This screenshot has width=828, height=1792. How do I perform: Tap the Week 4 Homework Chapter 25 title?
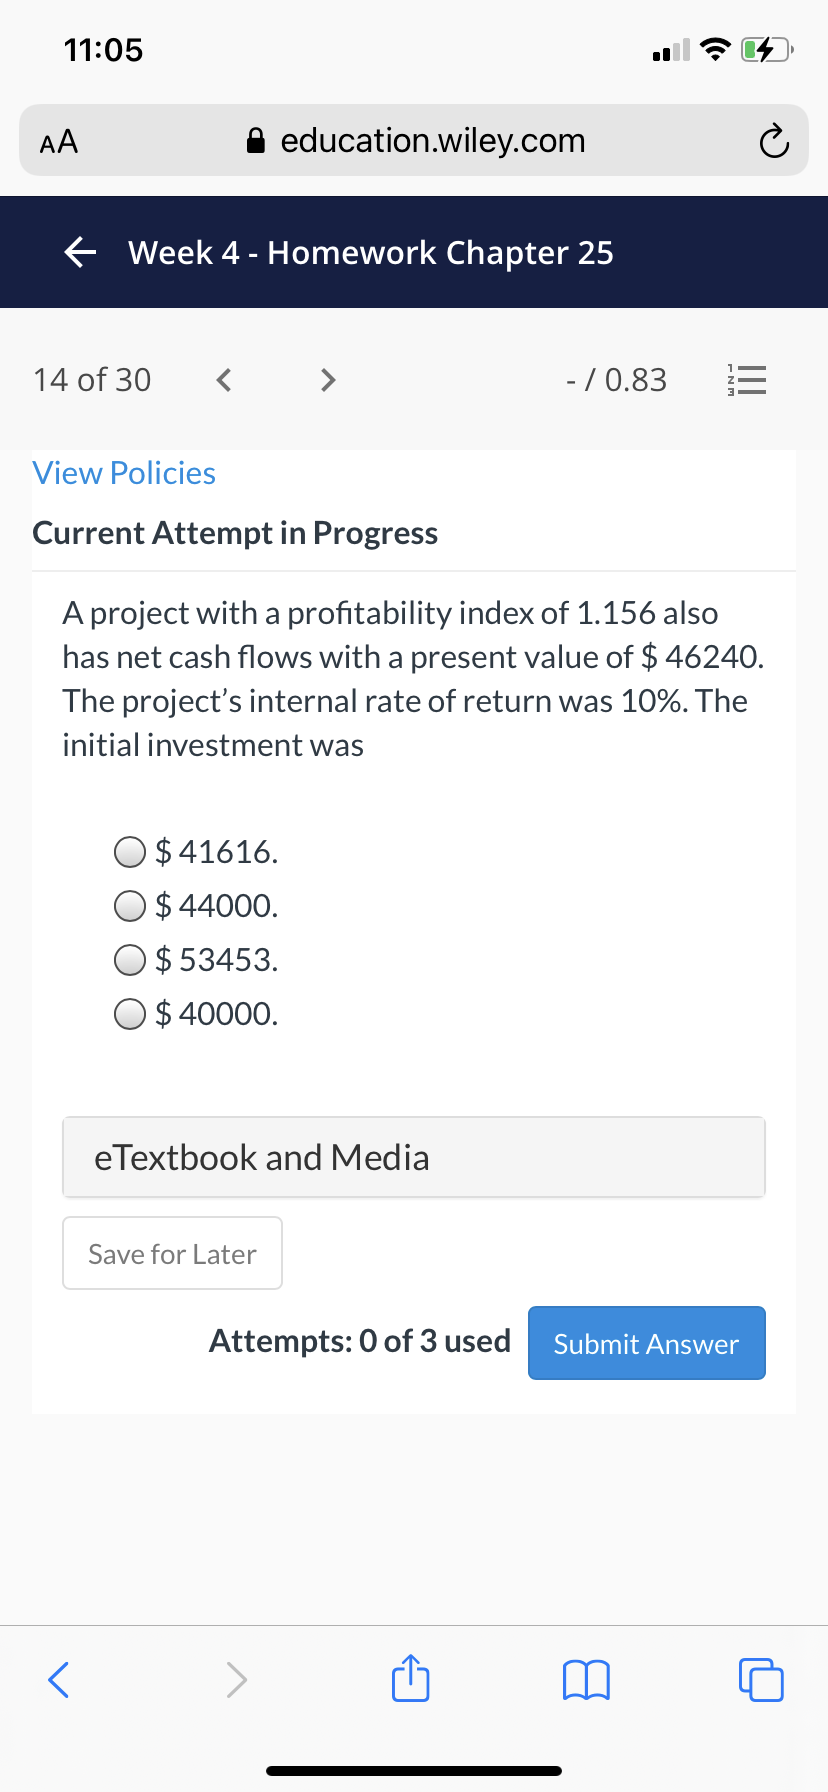(x=371, y=253)
